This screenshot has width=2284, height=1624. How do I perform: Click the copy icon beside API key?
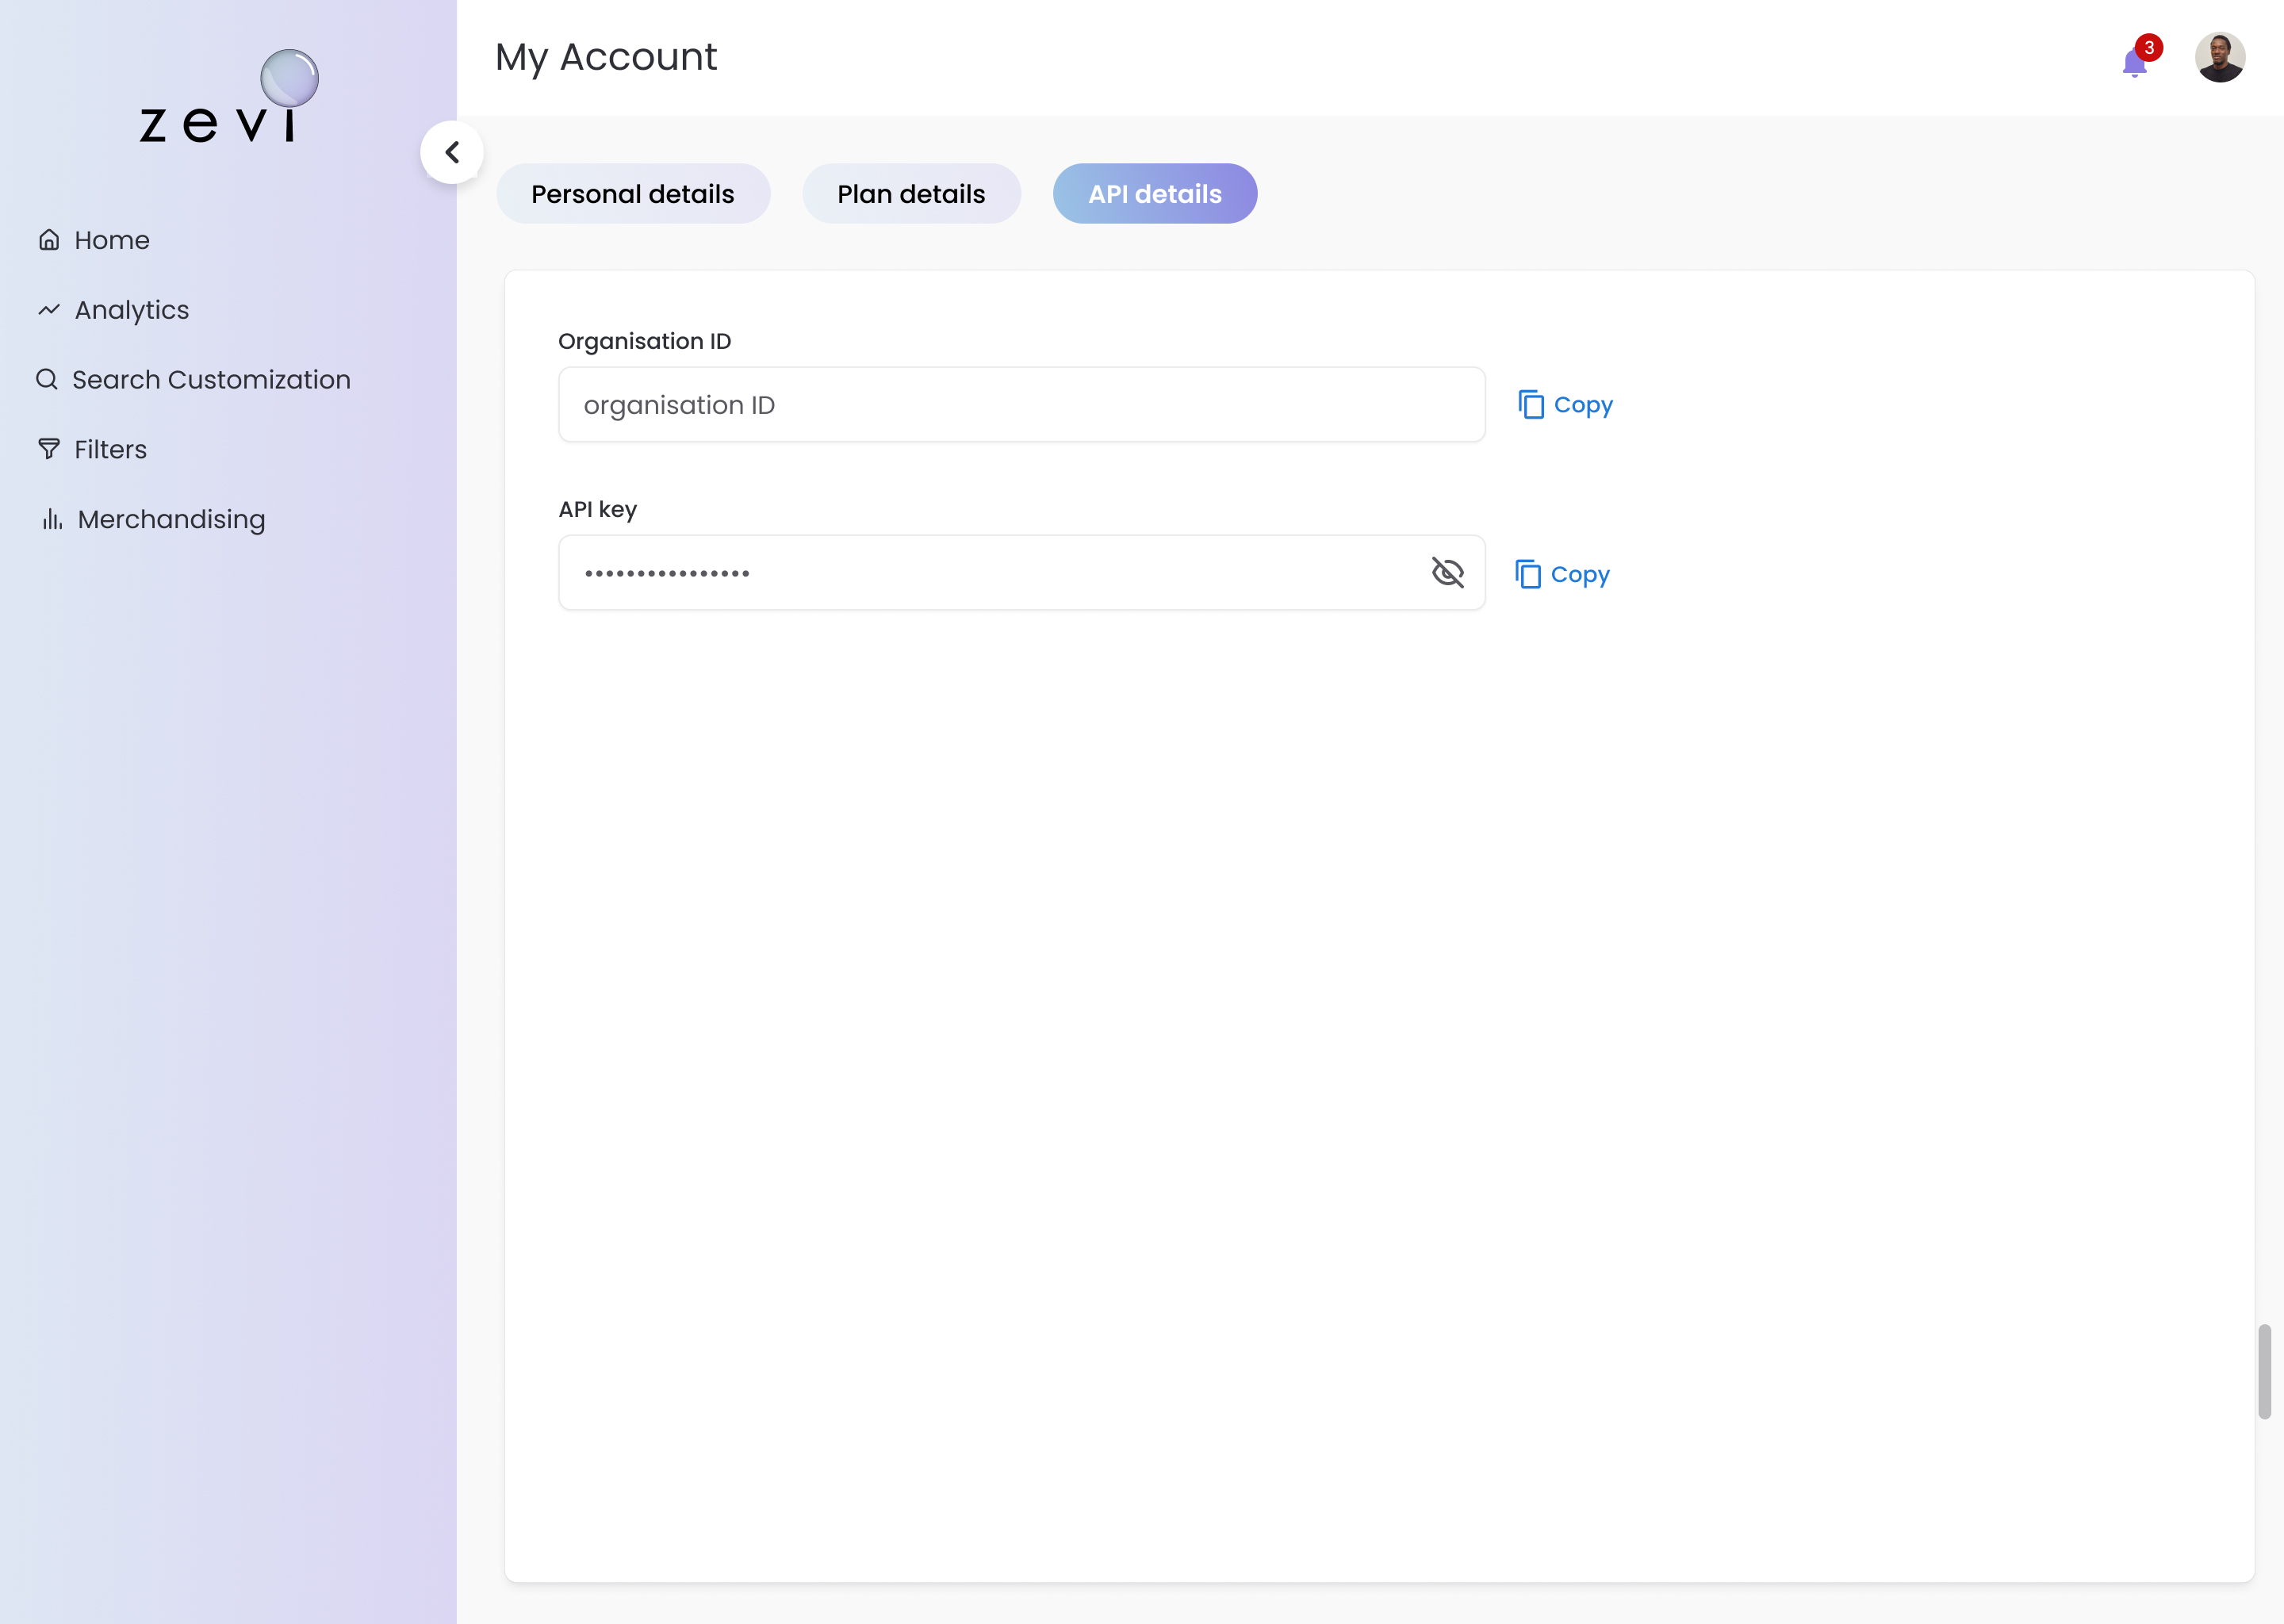[x=1528, y=574]
